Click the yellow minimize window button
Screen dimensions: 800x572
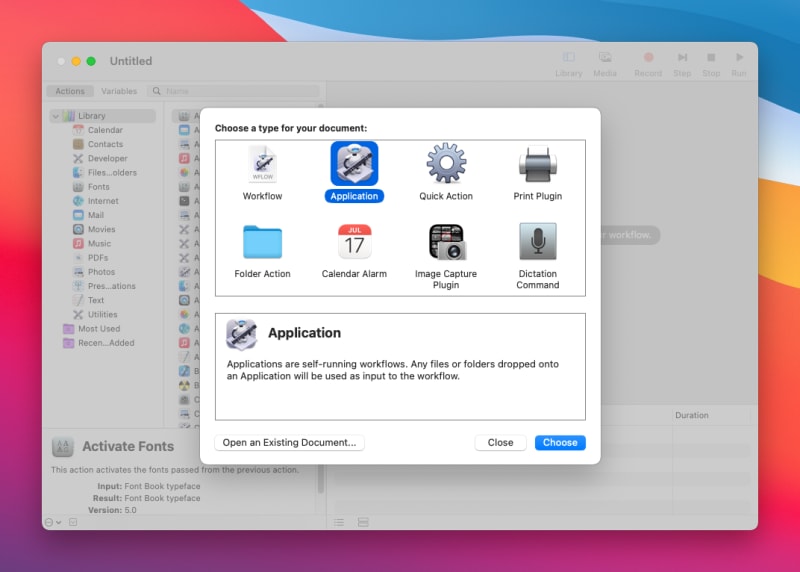click(76, 61)
